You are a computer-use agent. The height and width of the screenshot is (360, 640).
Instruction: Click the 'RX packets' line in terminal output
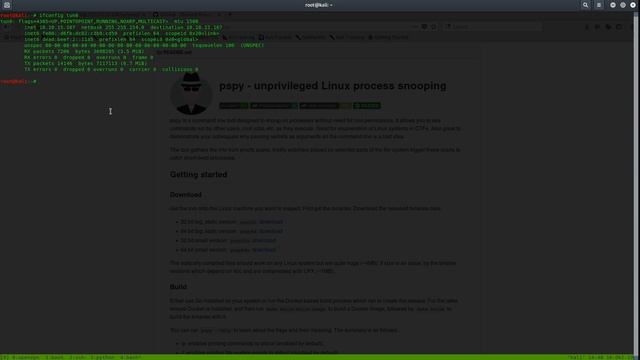pyautogui.click(x=84, y=51)
